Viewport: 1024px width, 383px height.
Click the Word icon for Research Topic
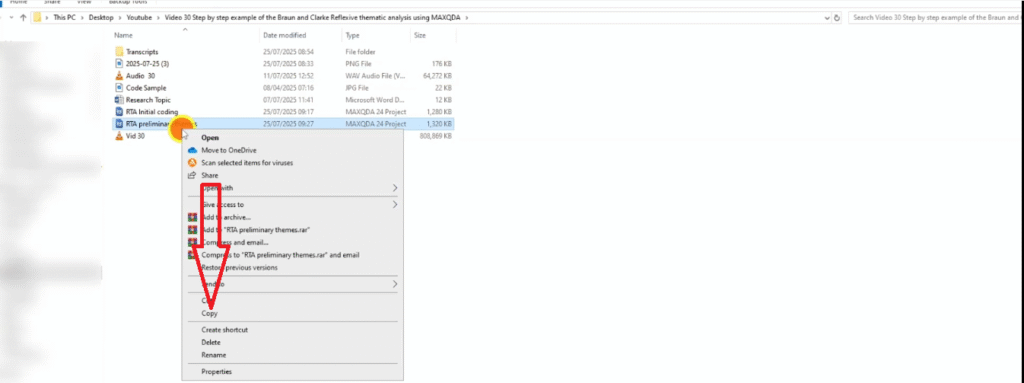119,100
